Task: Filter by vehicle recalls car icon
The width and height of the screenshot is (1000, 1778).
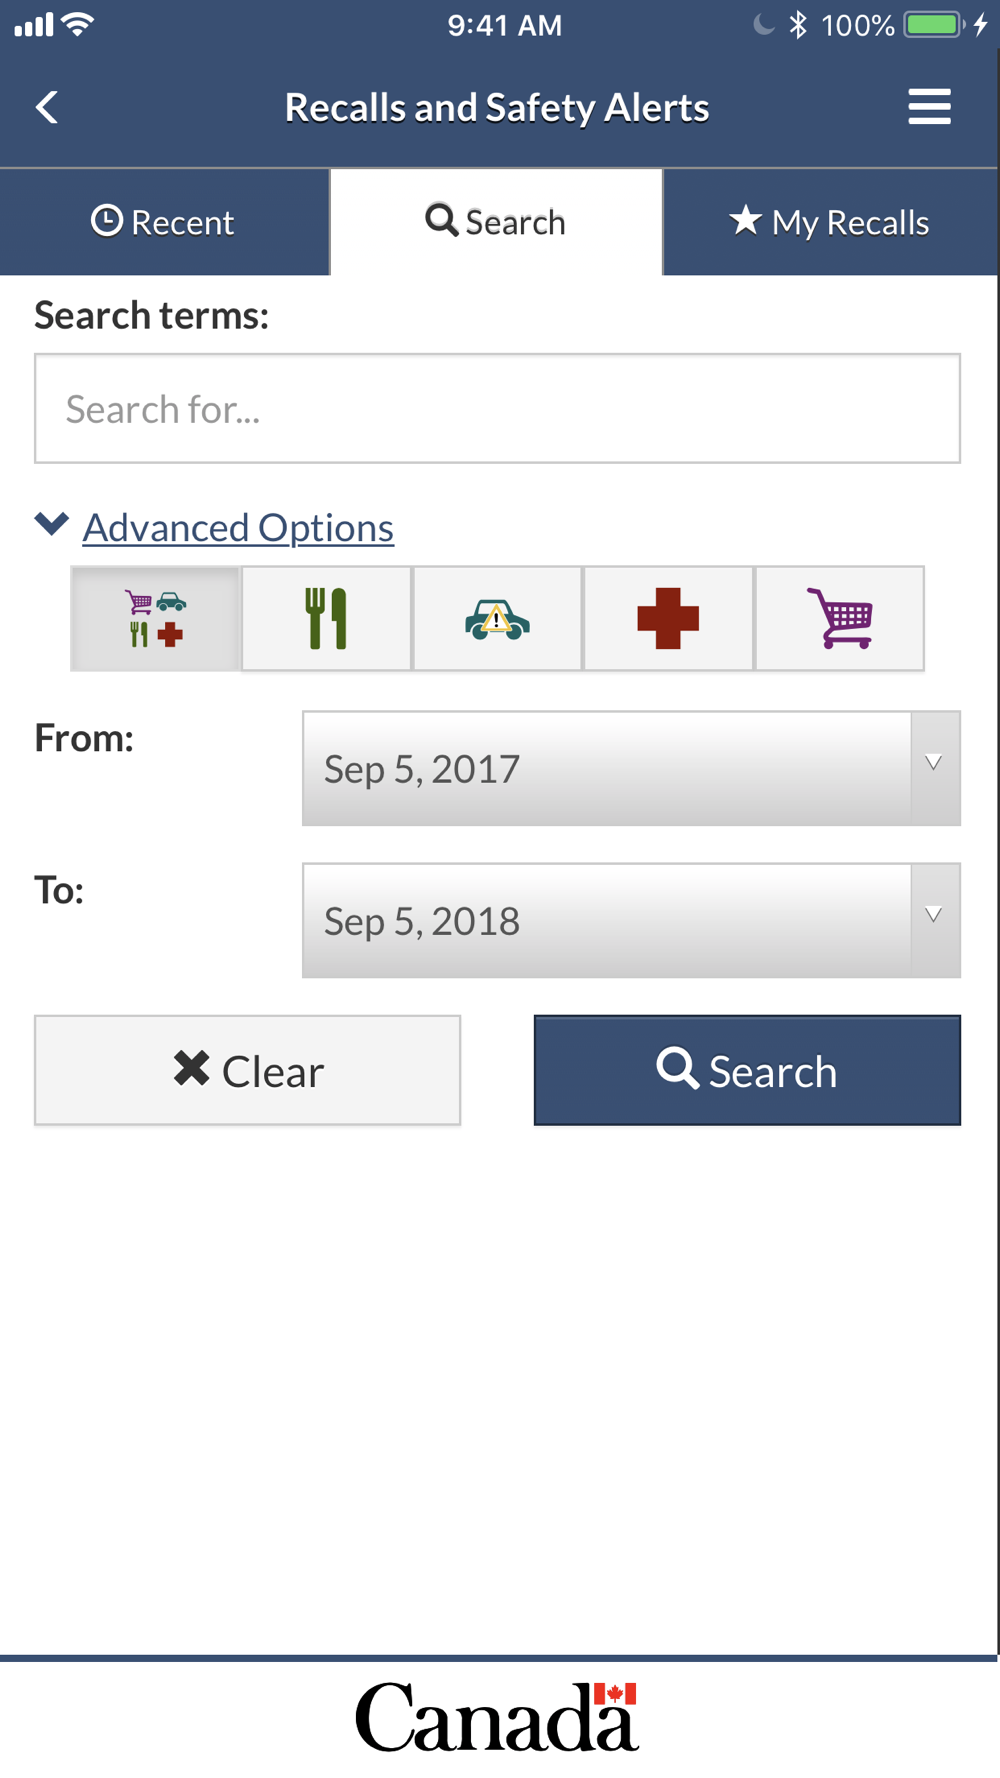Action: tap(497, 619)
